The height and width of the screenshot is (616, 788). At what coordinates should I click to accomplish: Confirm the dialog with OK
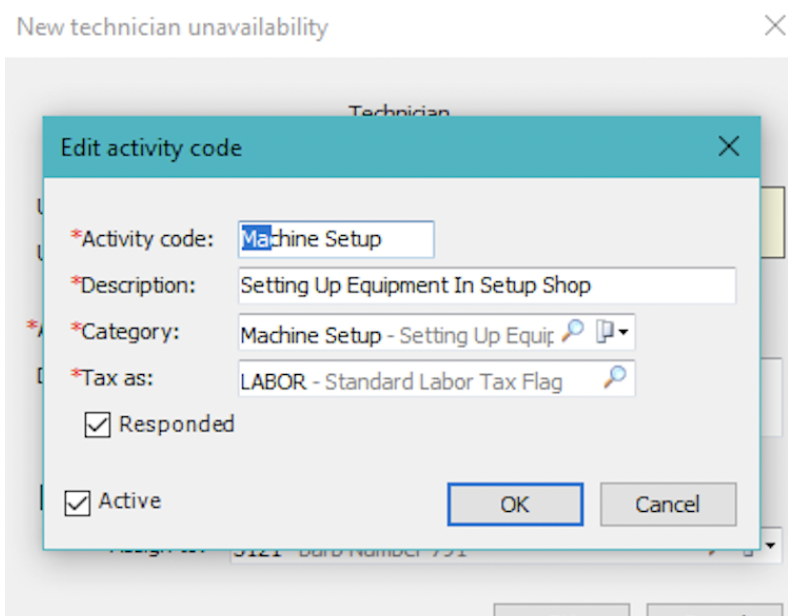[x=515, y=504]
